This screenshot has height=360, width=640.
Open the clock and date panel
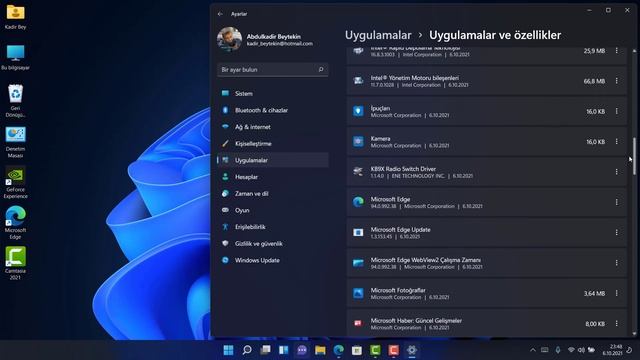(613, 350)
